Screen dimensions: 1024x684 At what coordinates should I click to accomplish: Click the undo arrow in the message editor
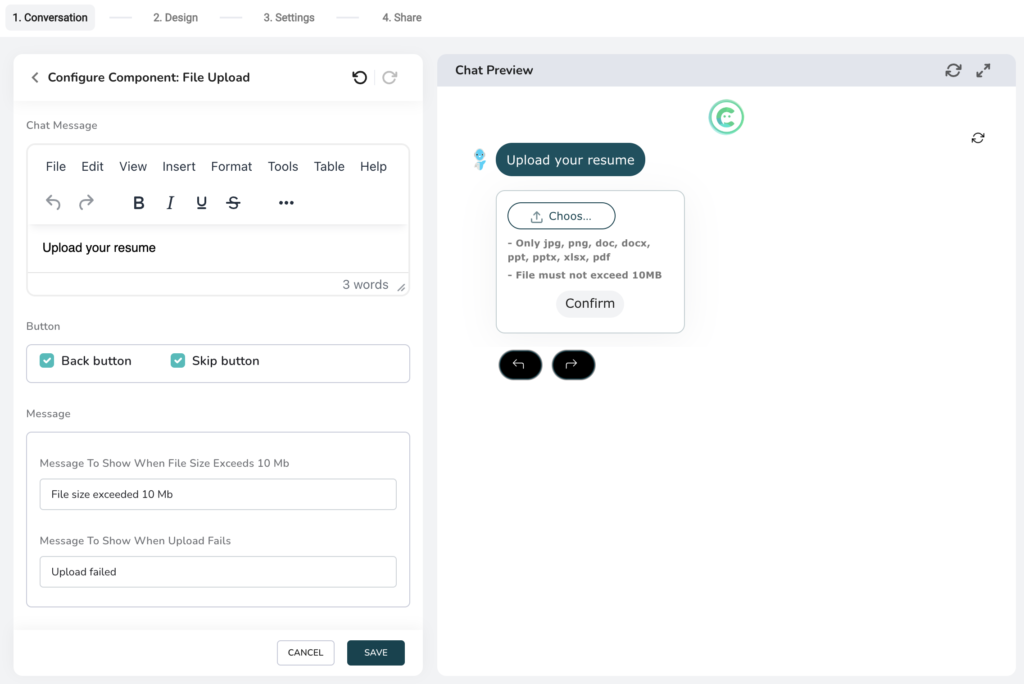[53, 202]
